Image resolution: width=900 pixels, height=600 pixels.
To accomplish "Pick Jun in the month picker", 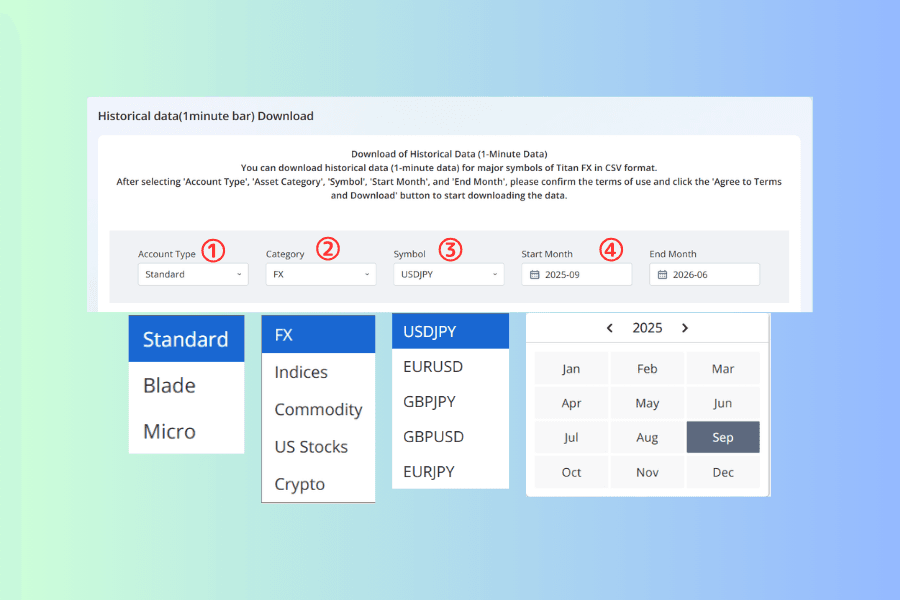I will click(x=723, y=403).
